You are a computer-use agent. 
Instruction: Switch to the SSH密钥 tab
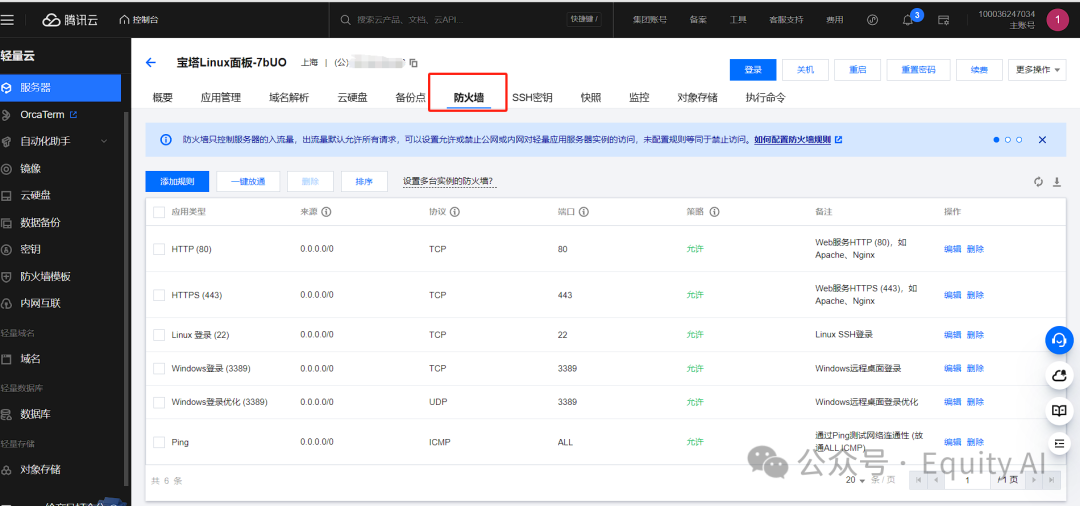point(532,97)
